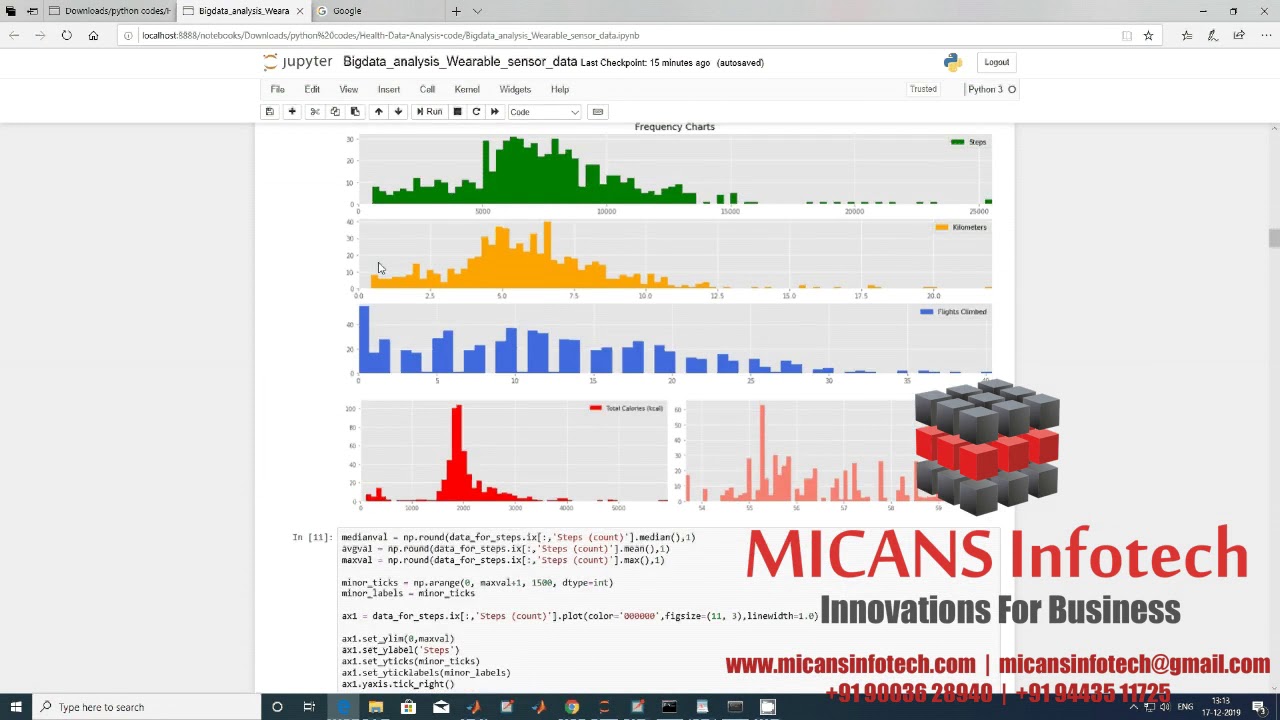This screenshot has height=720, width=1280.
Task: Show tabs you've set aside icon
Action: coord(10,11)
